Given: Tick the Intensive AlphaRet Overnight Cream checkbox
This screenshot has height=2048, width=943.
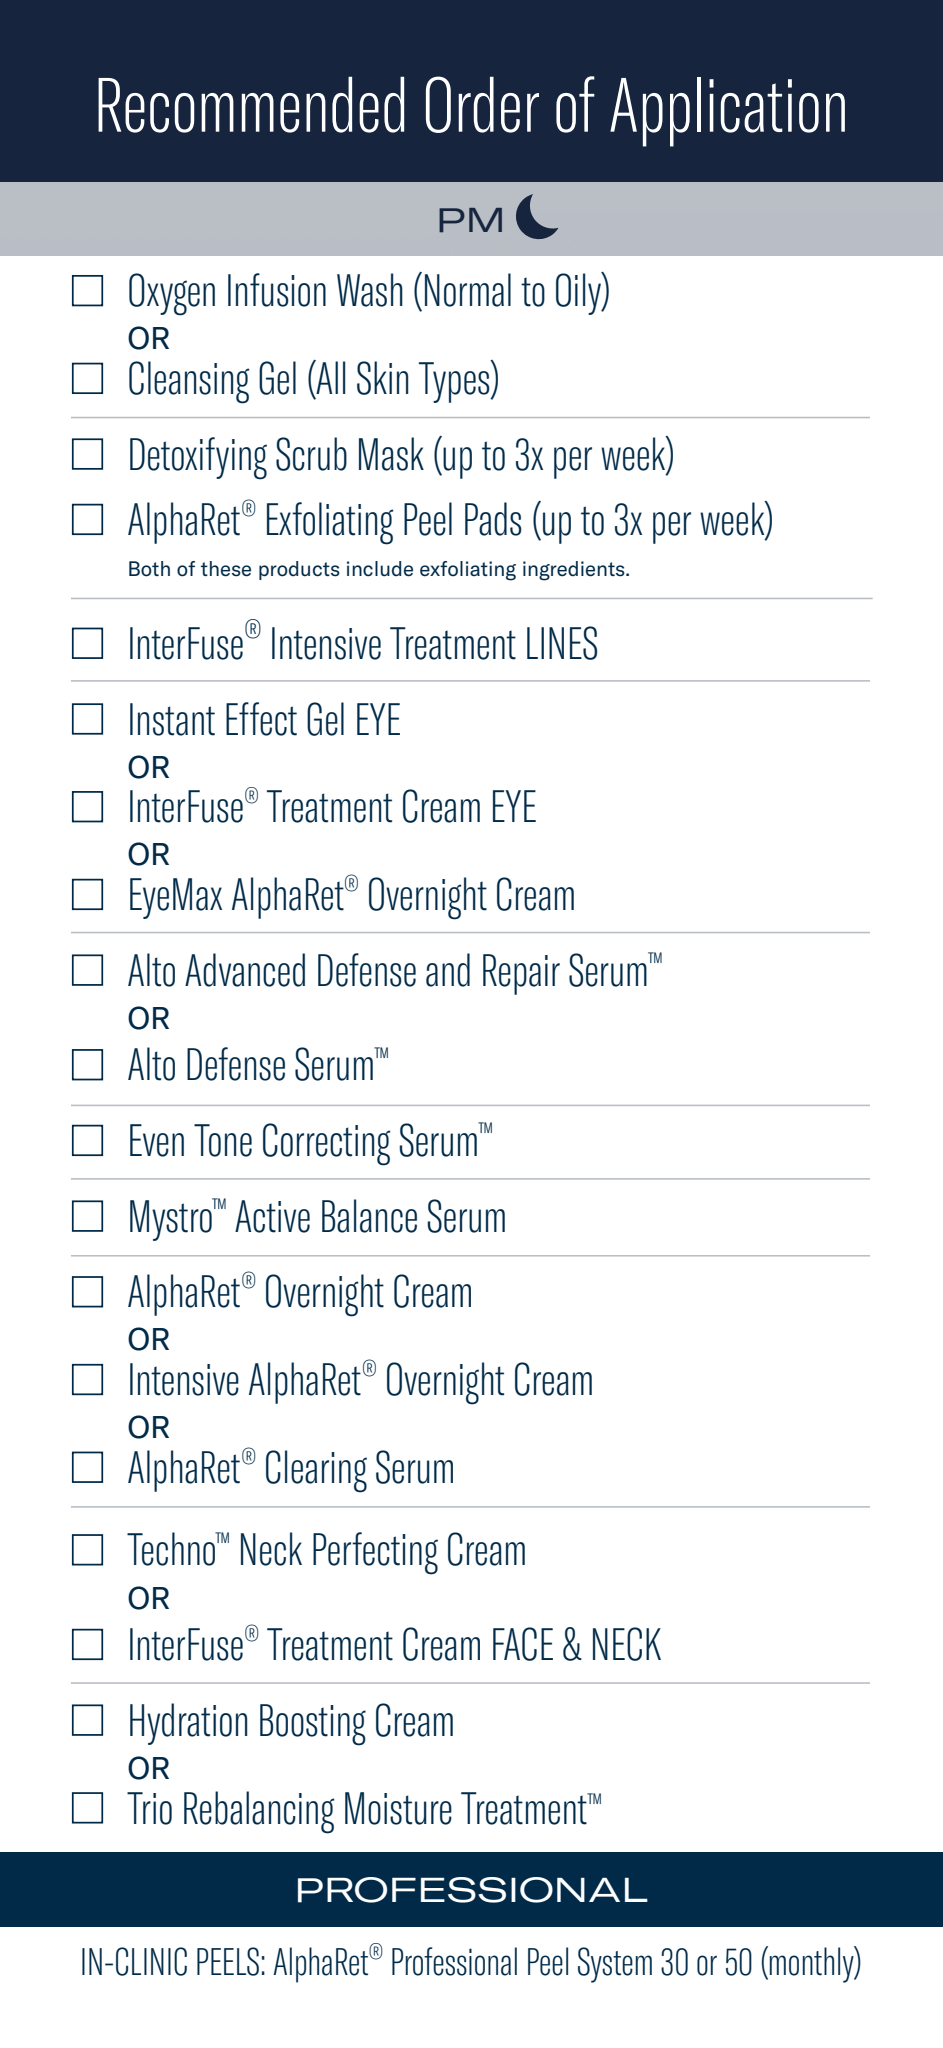Looking at the screenshot, I should (88, 1381).
